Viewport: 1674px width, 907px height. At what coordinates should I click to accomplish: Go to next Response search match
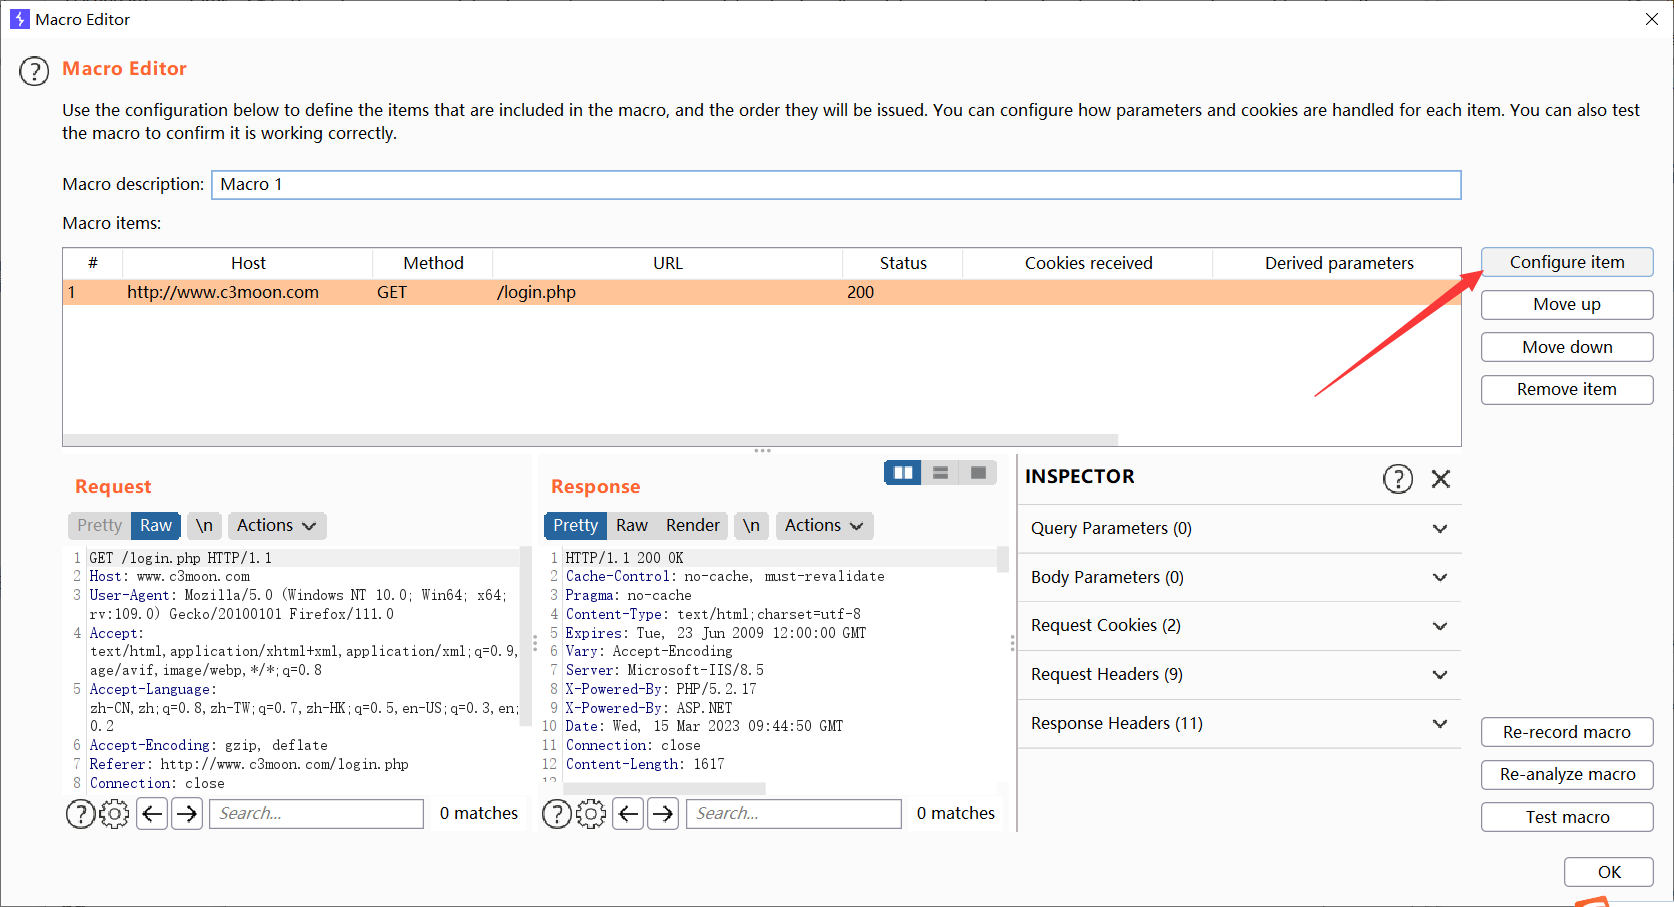(x=663, y=814)
